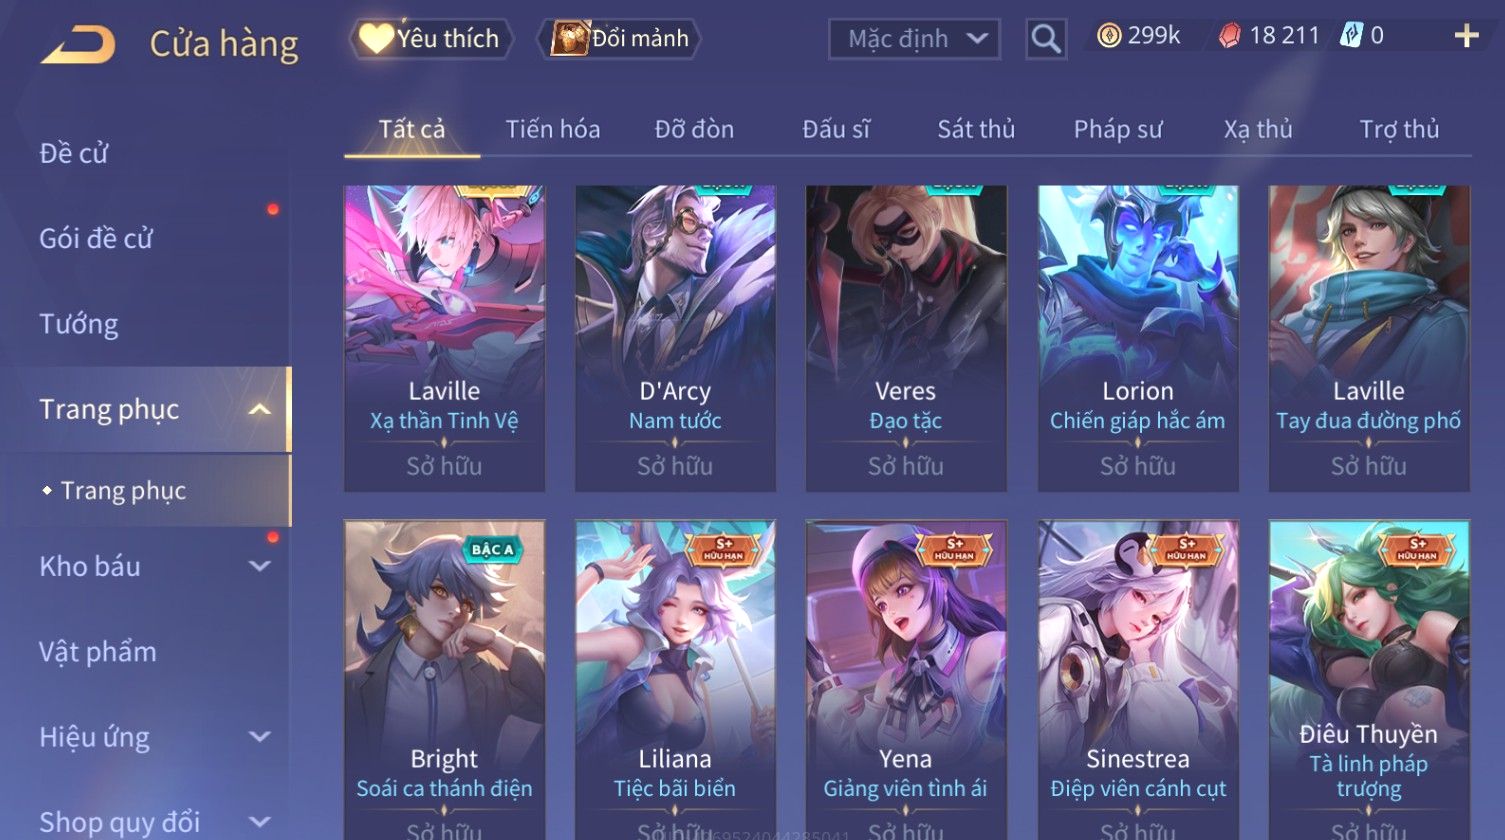This screenshot has height=840, width=1505.
Task: Open Lorion Chiến giáp hắc ám card
Action: pyautogui.click(x=1138, y=338)
